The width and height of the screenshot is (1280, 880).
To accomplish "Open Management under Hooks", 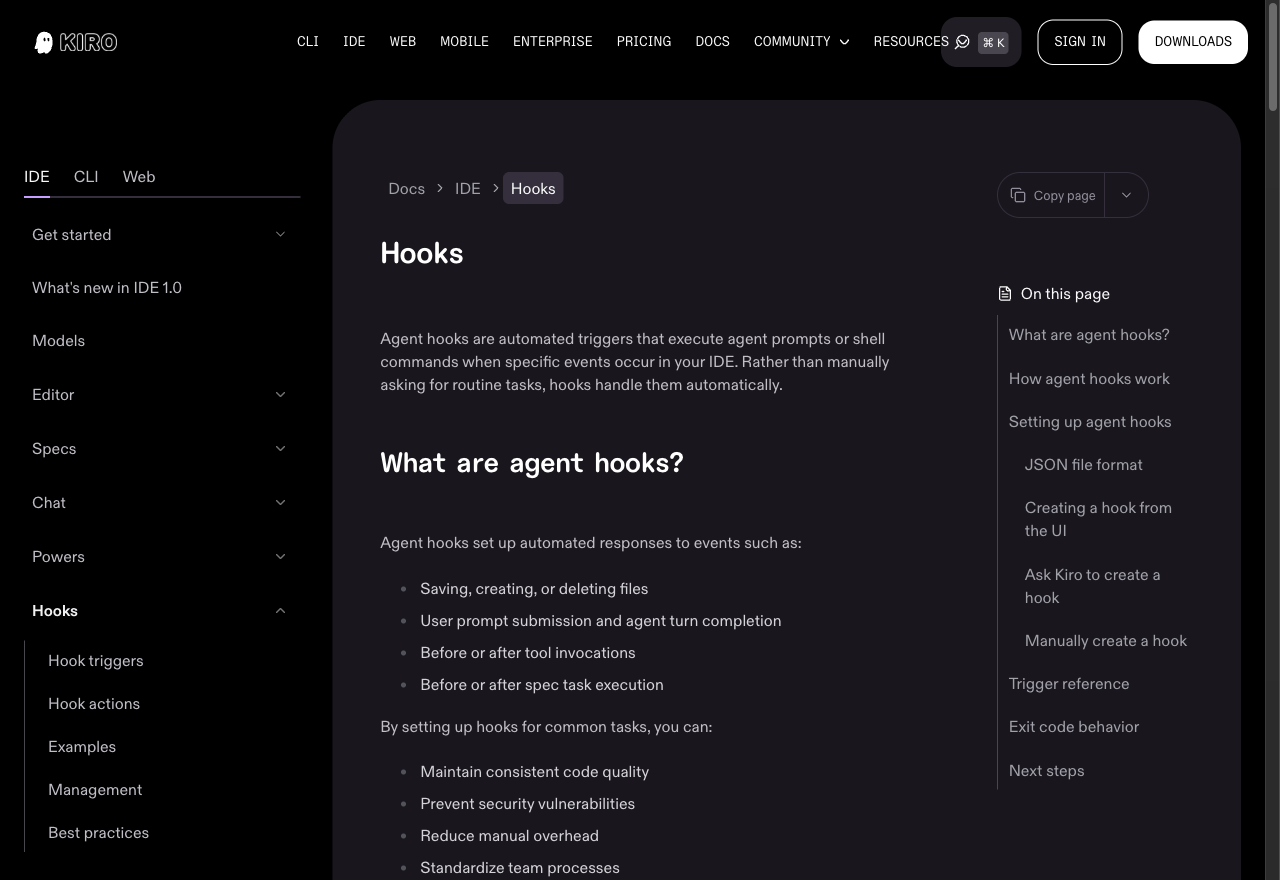I will [x=95, y=790].
